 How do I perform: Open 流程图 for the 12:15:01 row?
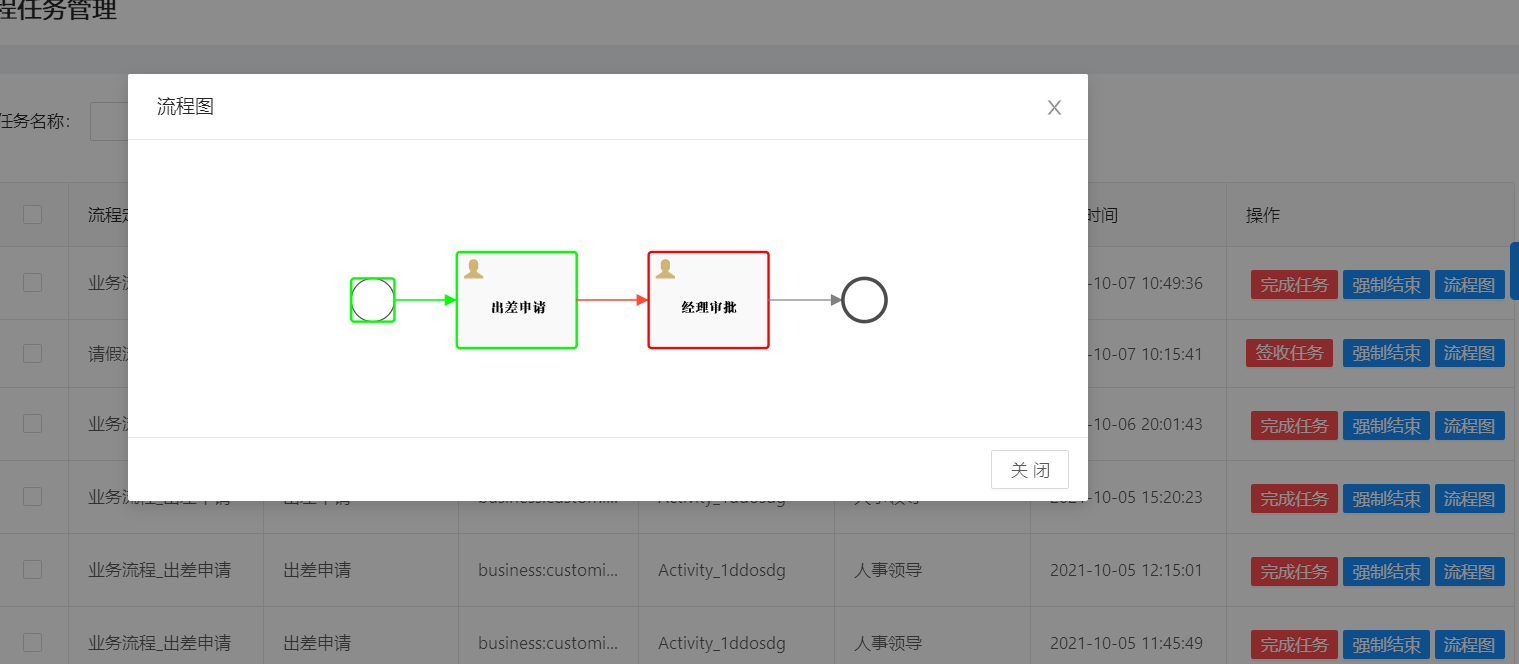1470,572
